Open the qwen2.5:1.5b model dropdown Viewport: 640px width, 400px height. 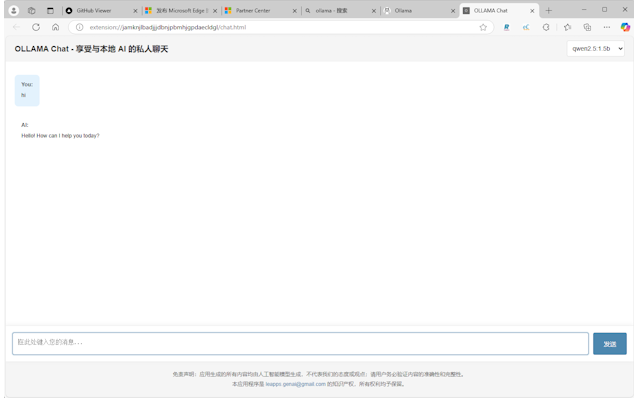click(596, 49)
